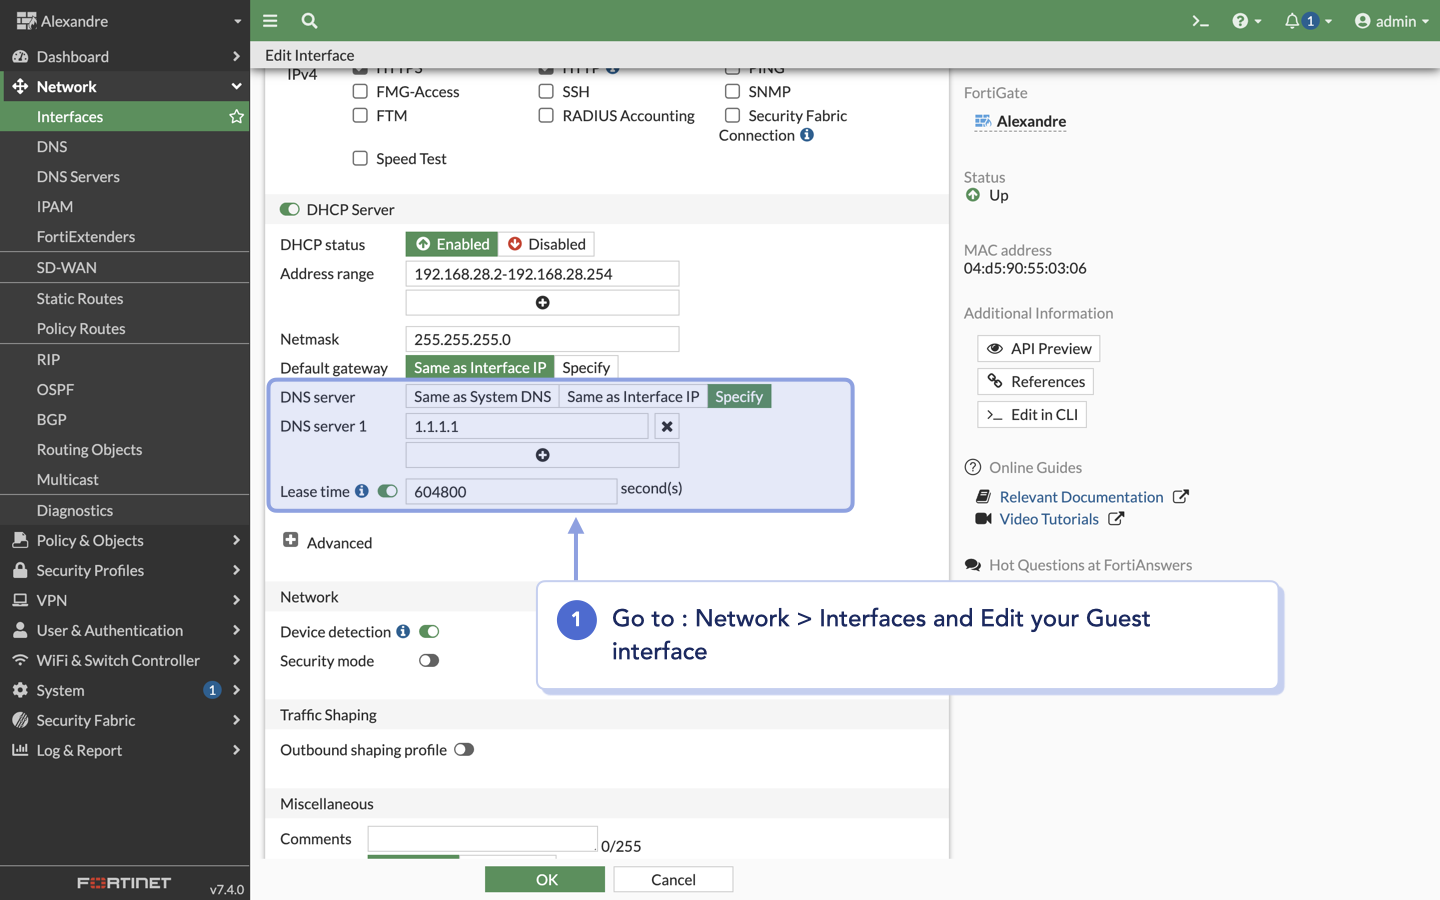Add another DNS server with the plus icon

click(542, 455)
